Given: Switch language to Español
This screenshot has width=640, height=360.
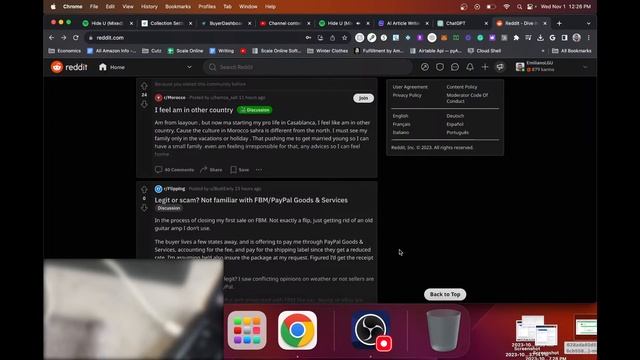Looking at the screenshot, I should click(455, 124).
